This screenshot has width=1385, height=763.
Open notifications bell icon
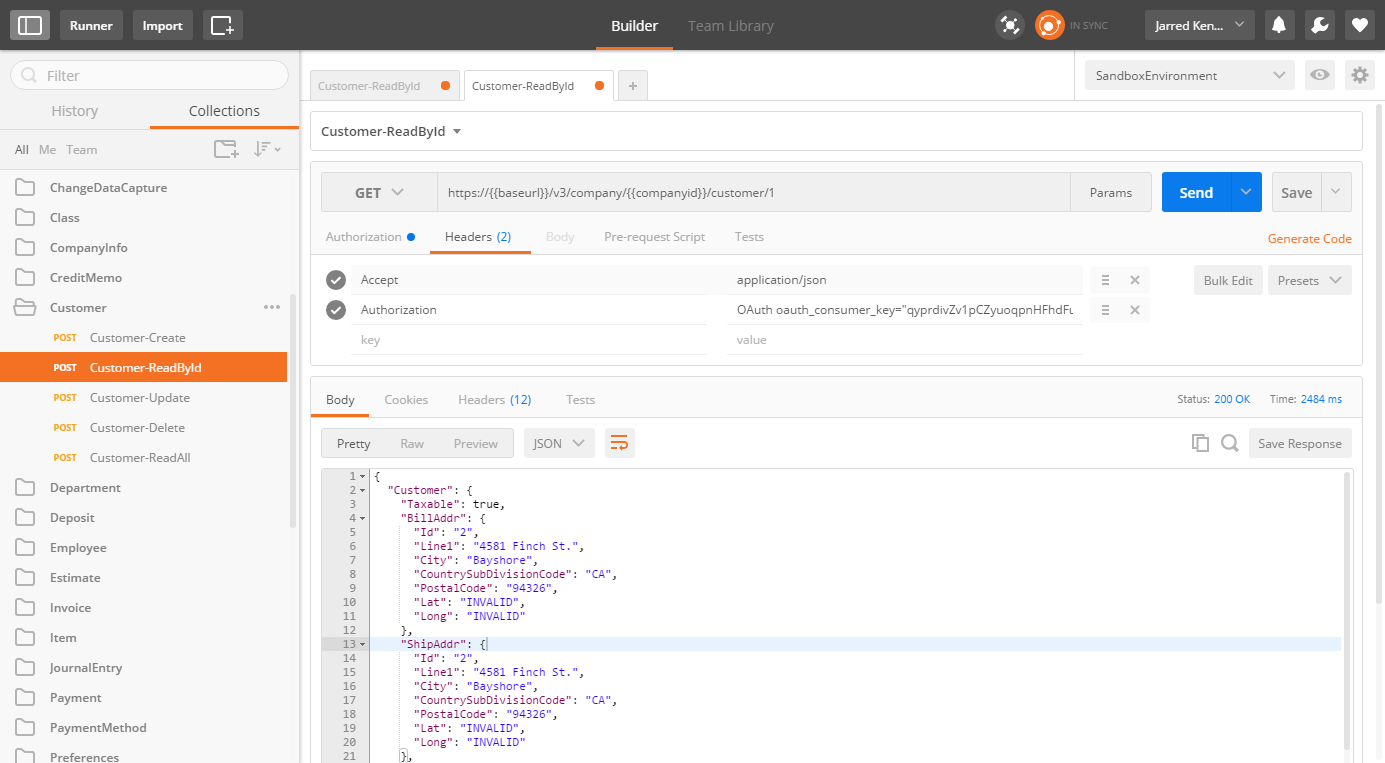click(x=1279, y=25)
